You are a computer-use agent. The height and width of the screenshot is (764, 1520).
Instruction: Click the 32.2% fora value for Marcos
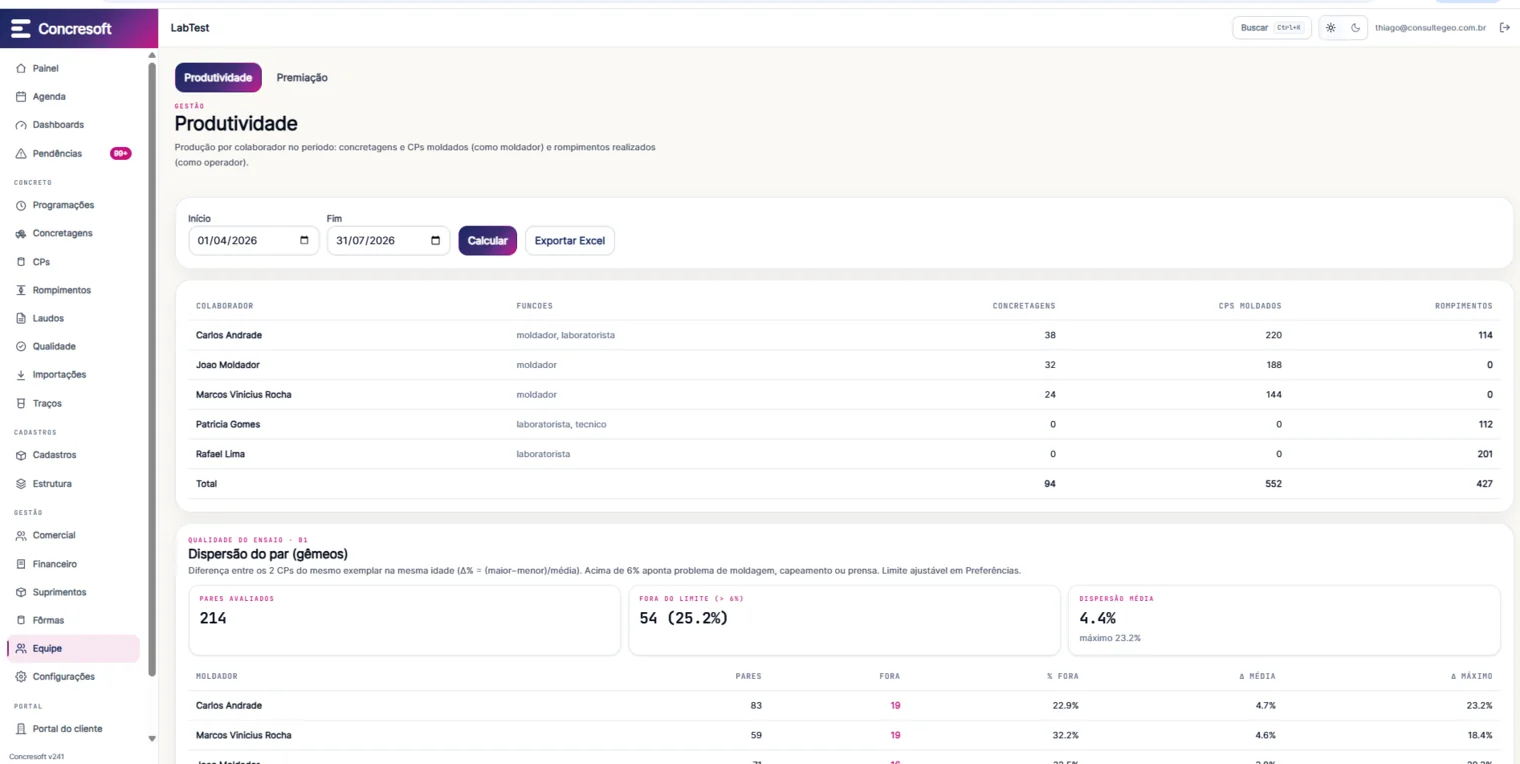(1066, 736)
